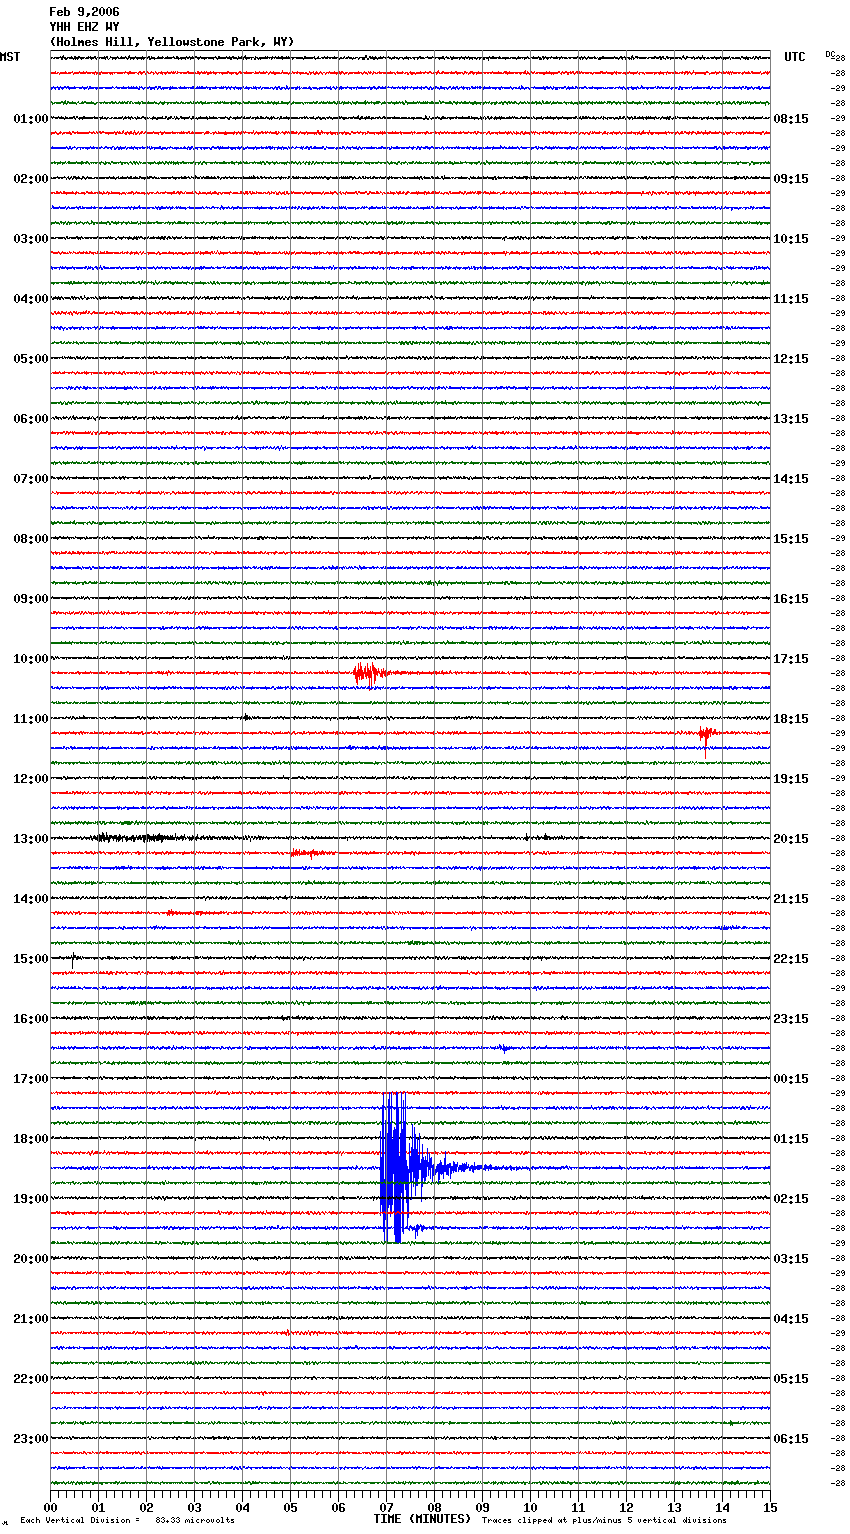Click the small blue blip near minute 9.5 at 16:30
This screenshot has width=850, height=1534.
coord(505,1048)
